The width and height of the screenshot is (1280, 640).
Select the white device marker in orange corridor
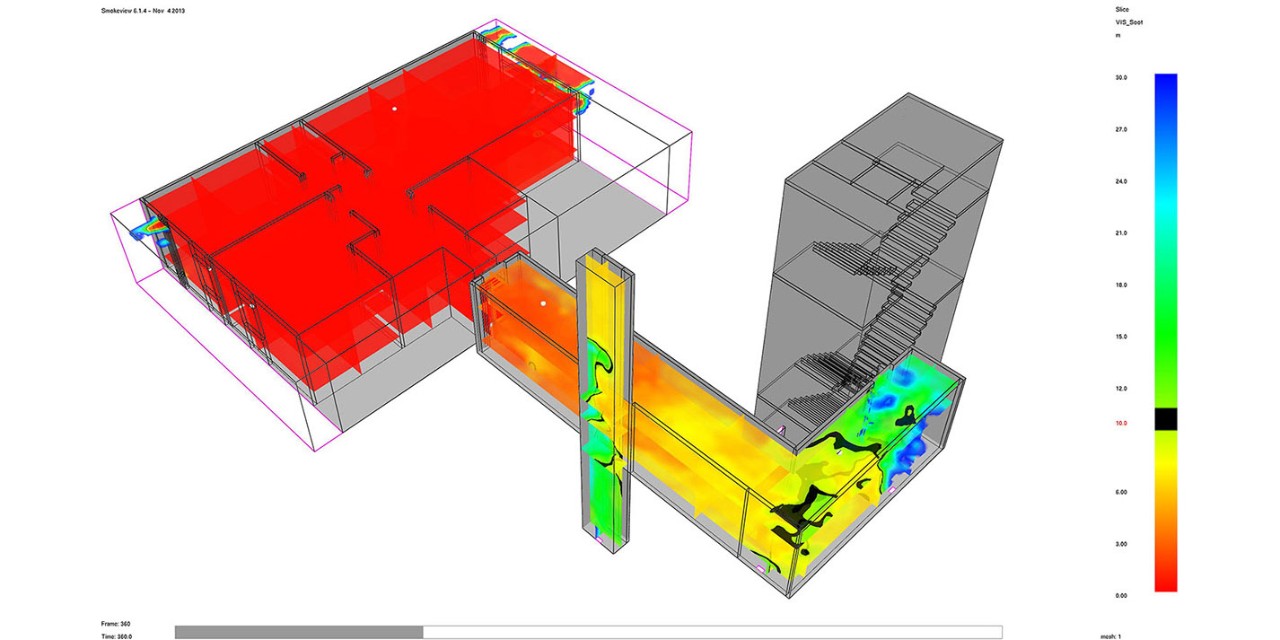(x=543, y=302)
